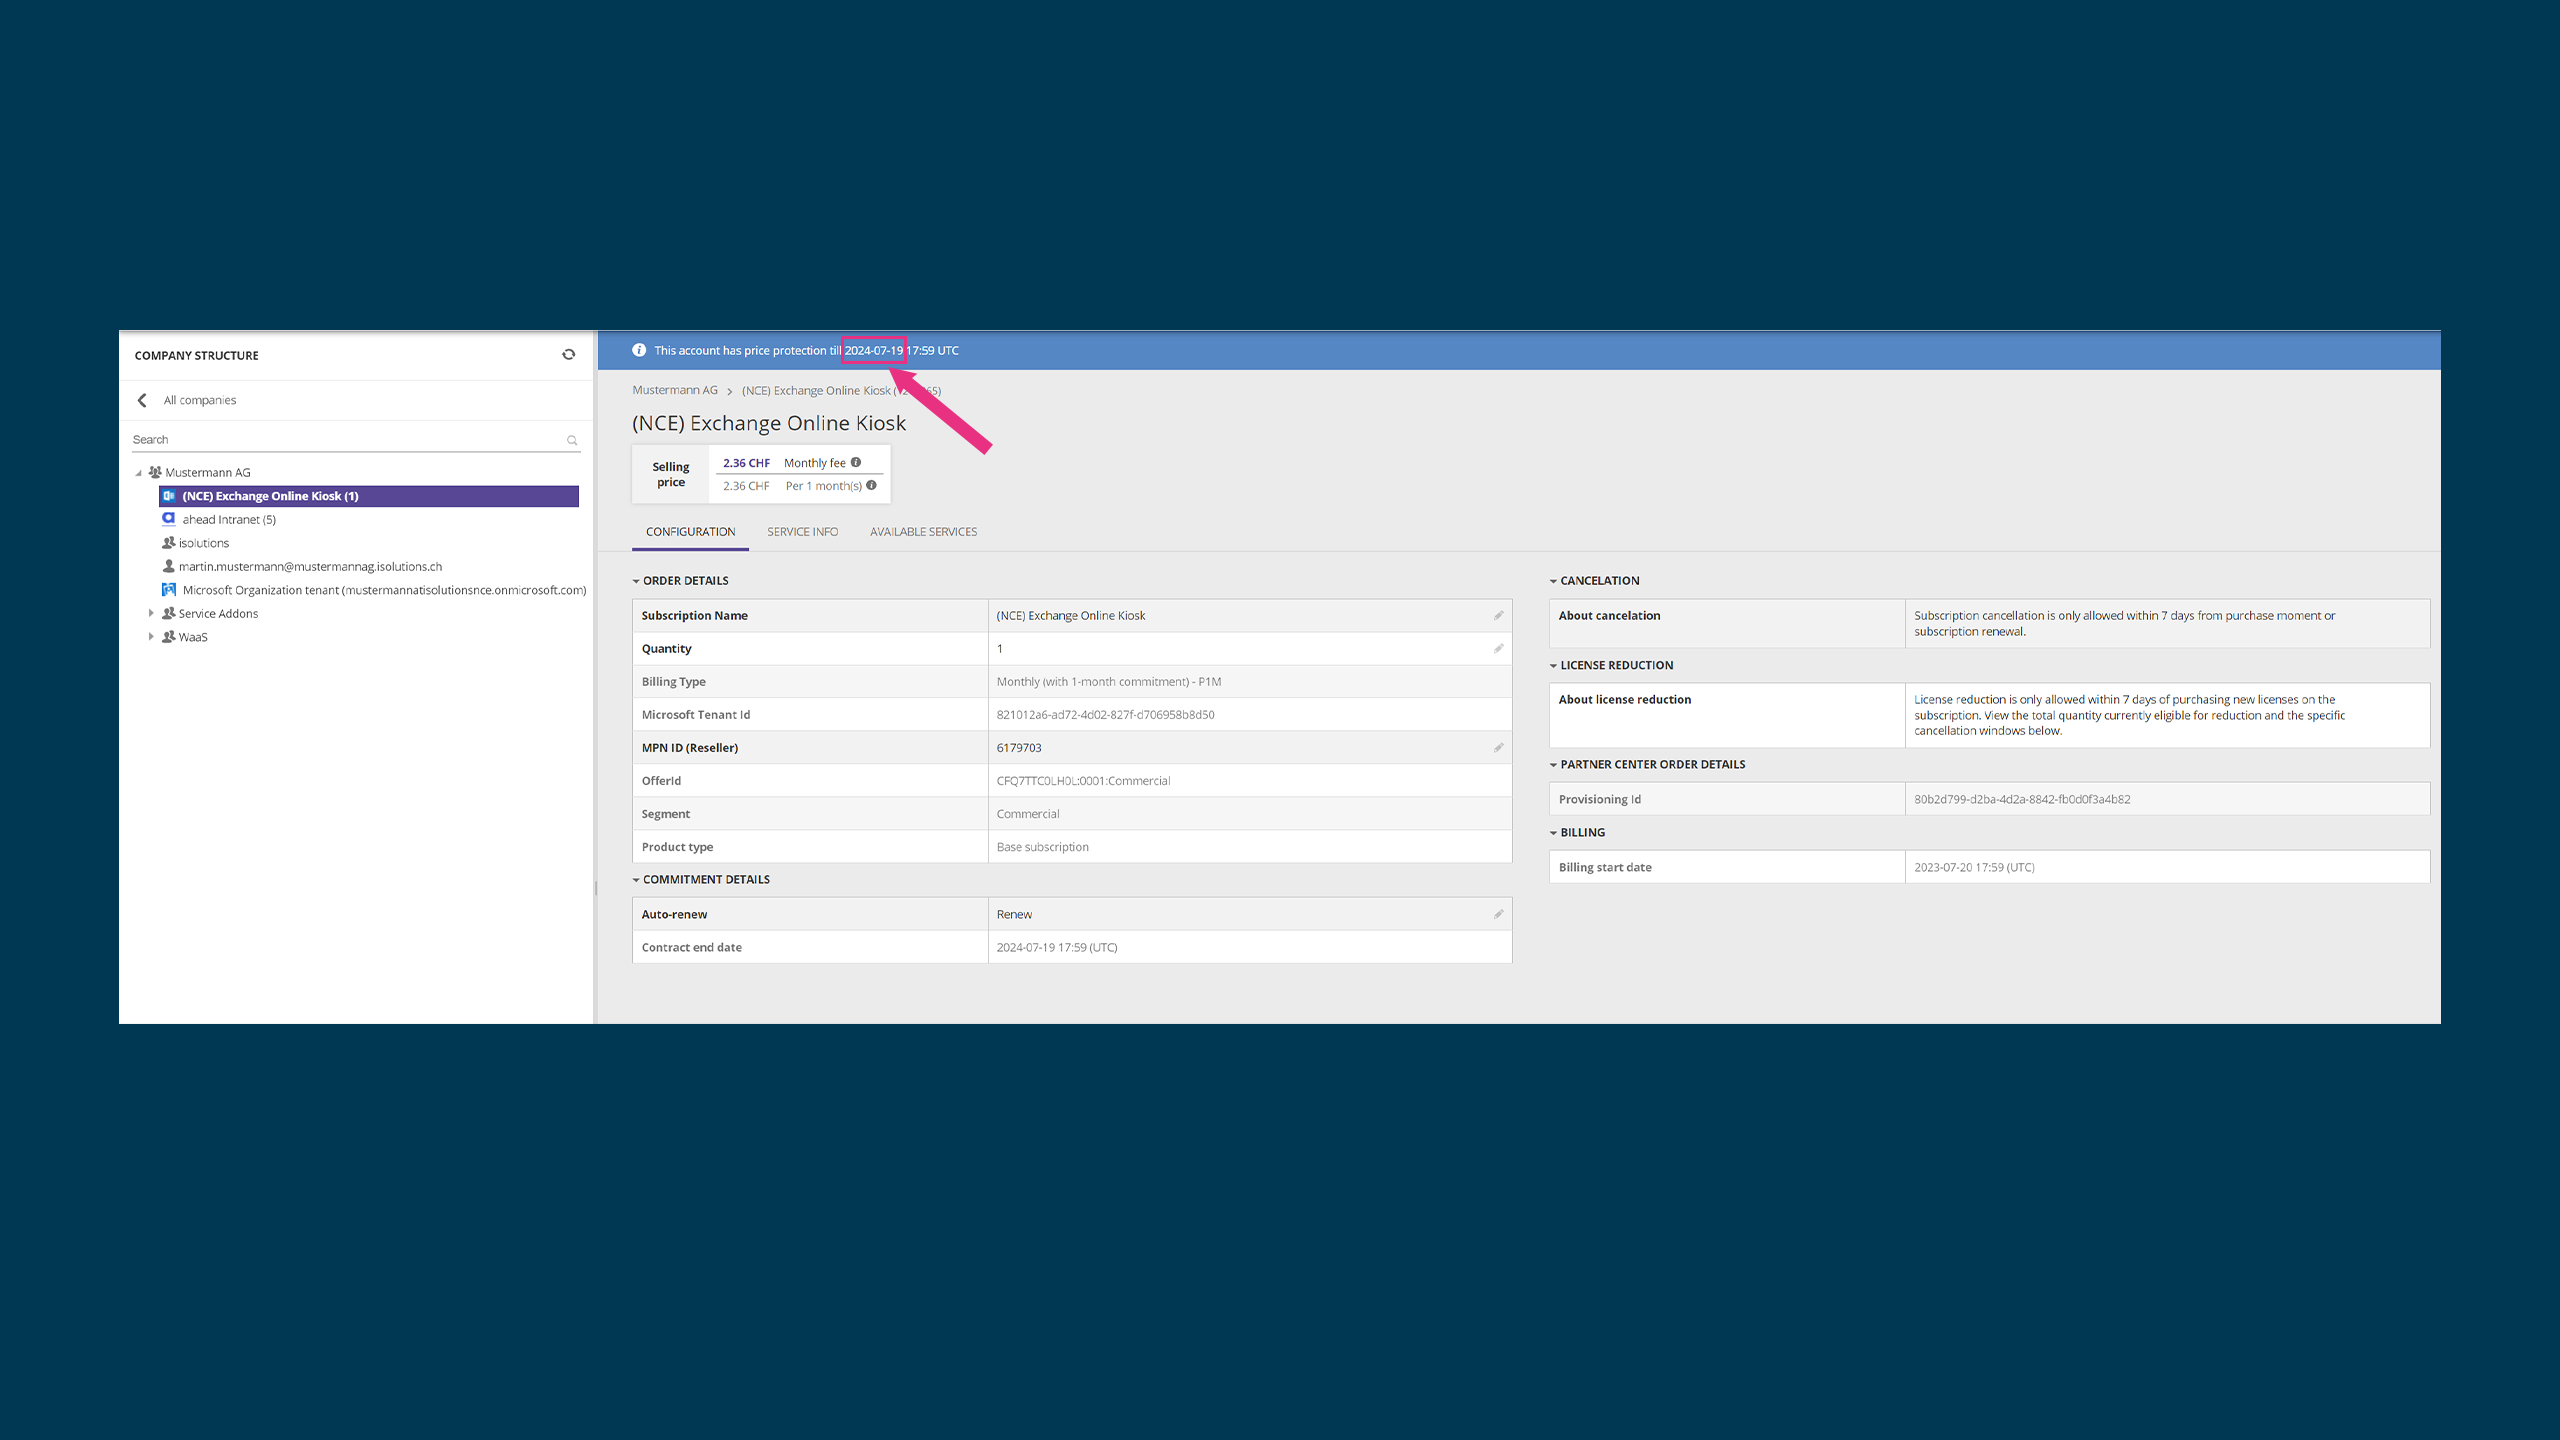
Task: Open Mustermann AG from the breadcrumb
Action: (674, 390)
